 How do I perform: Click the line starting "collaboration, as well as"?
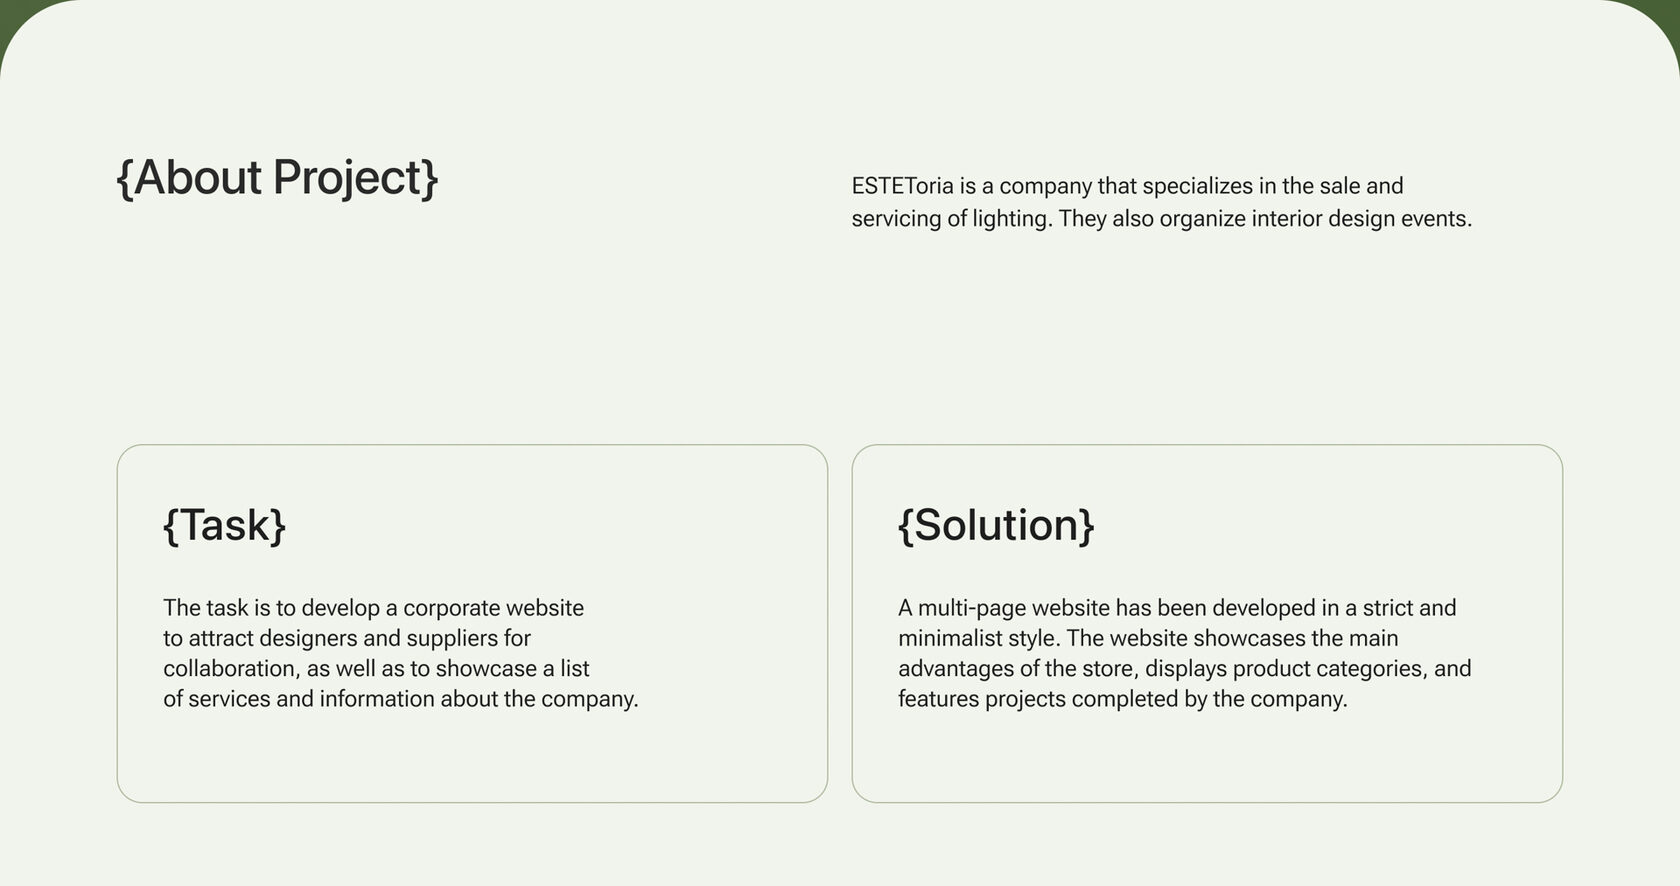pos(376,668)
